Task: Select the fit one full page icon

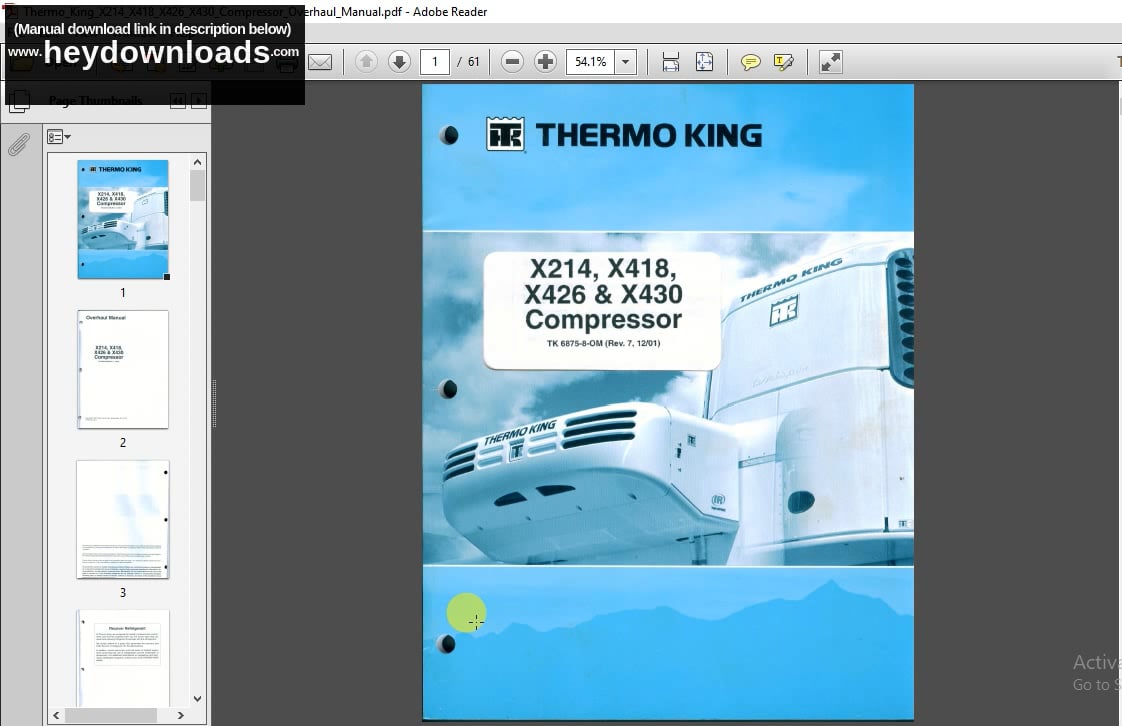Action: point(704,62)
